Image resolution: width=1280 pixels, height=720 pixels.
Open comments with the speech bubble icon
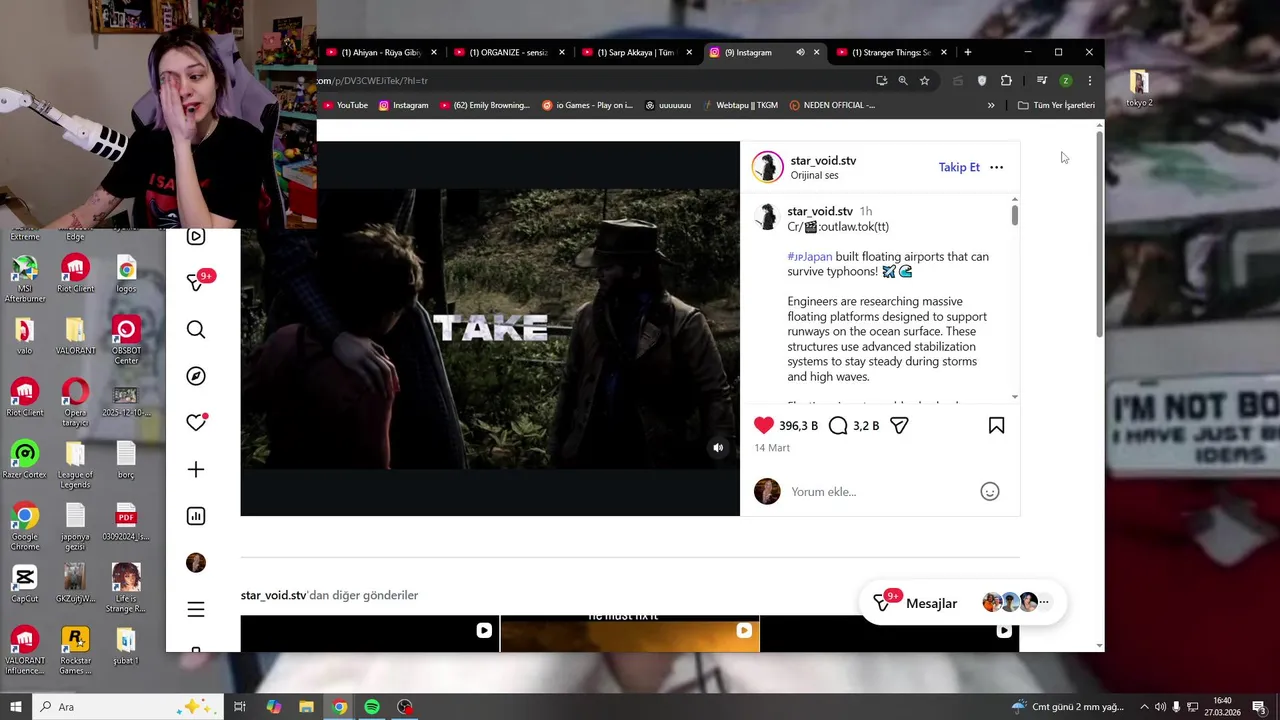838,426
